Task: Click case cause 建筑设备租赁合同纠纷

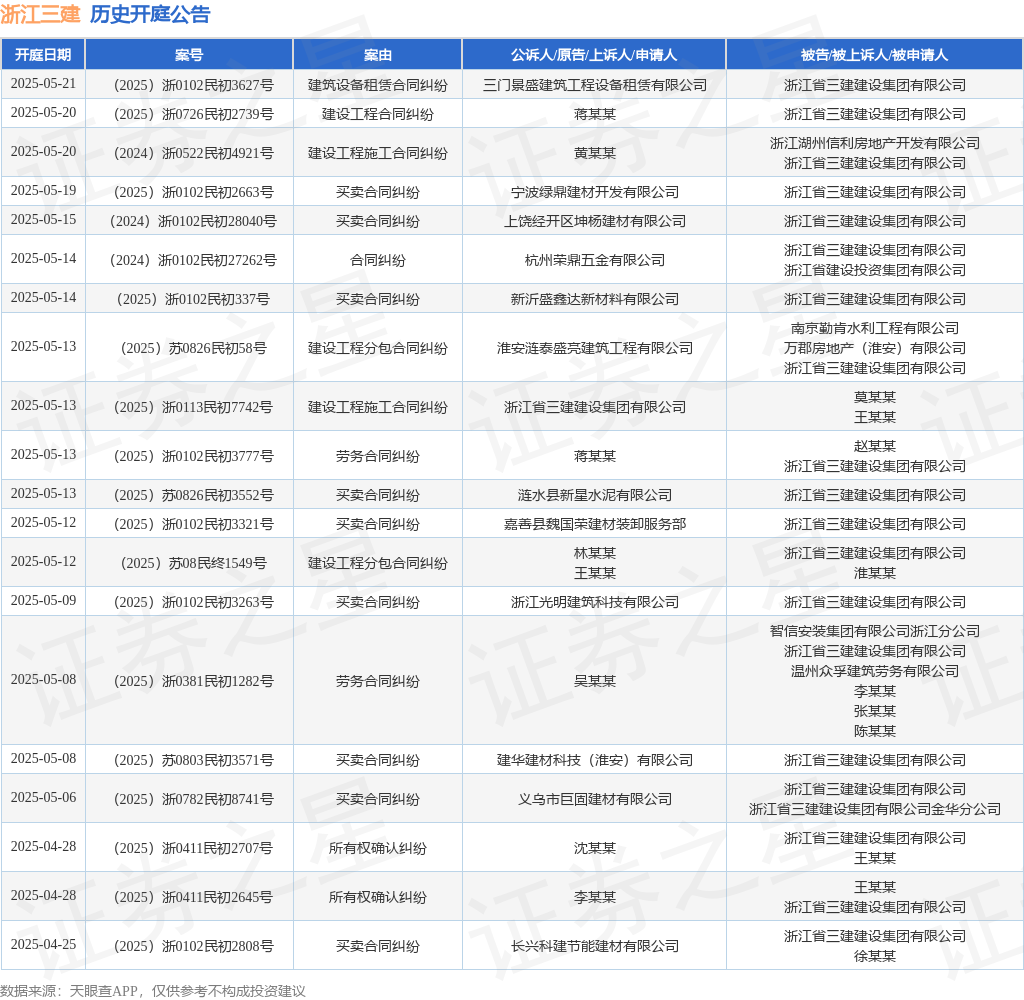Action: pos(377,86)
